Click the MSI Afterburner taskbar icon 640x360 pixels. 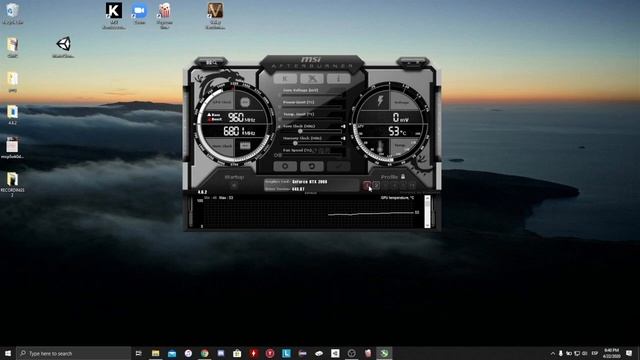tap(384, 353)
